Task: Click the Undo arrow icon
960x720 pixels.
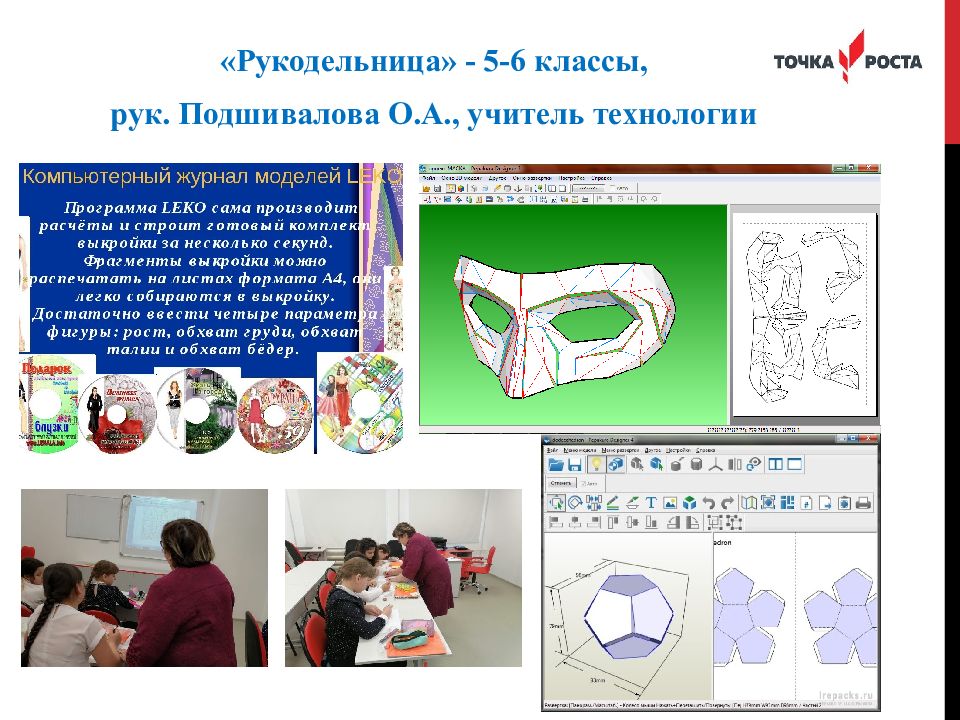Action: [x=709, y=502]
